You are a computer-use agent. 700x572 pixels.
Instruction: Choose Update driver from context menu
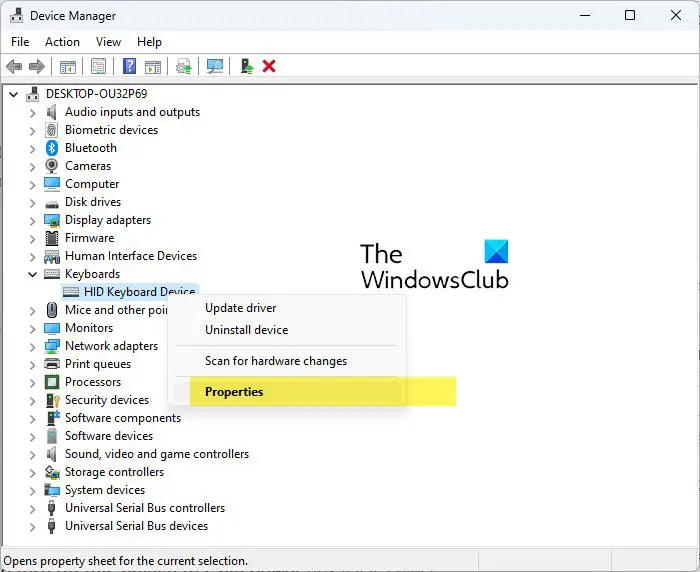pyautogui.click(x=287, y=308)
